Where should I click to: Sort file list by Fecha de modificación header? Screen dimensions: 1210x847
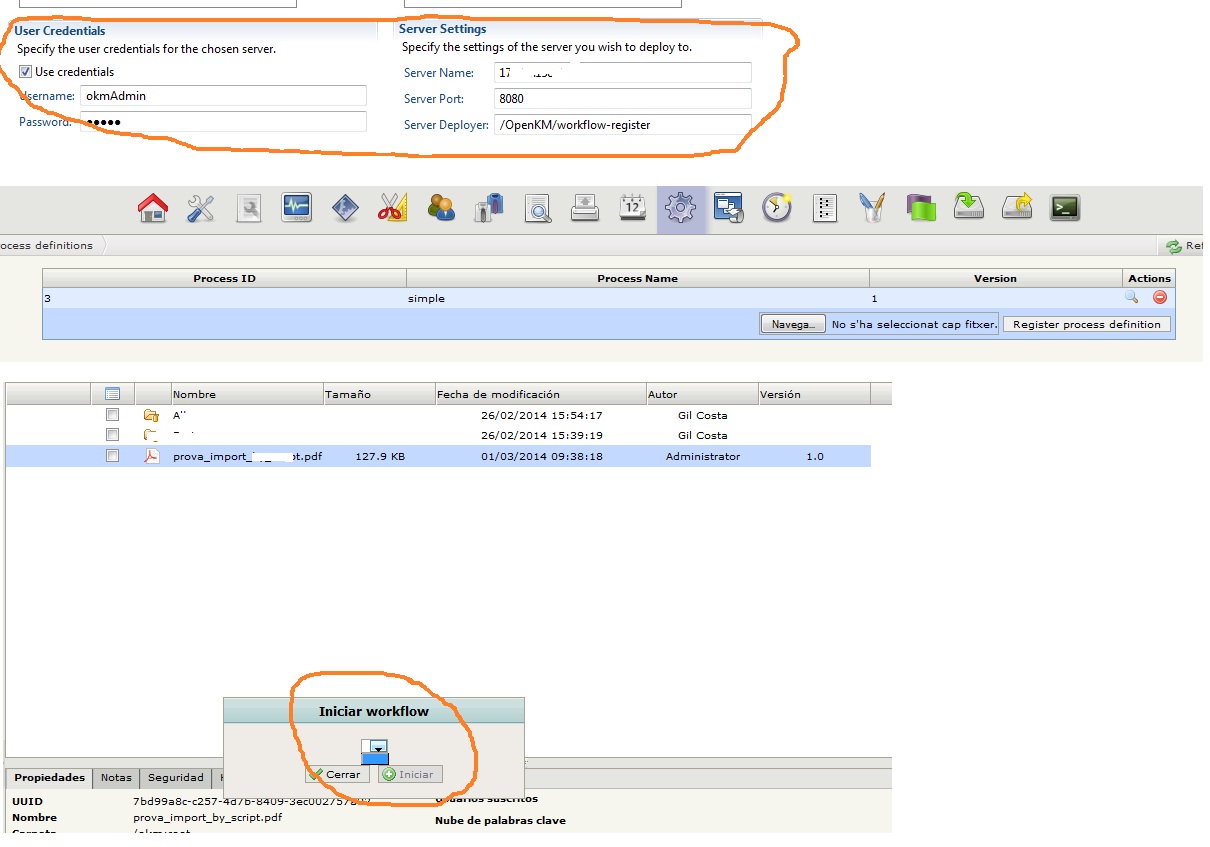498,394
